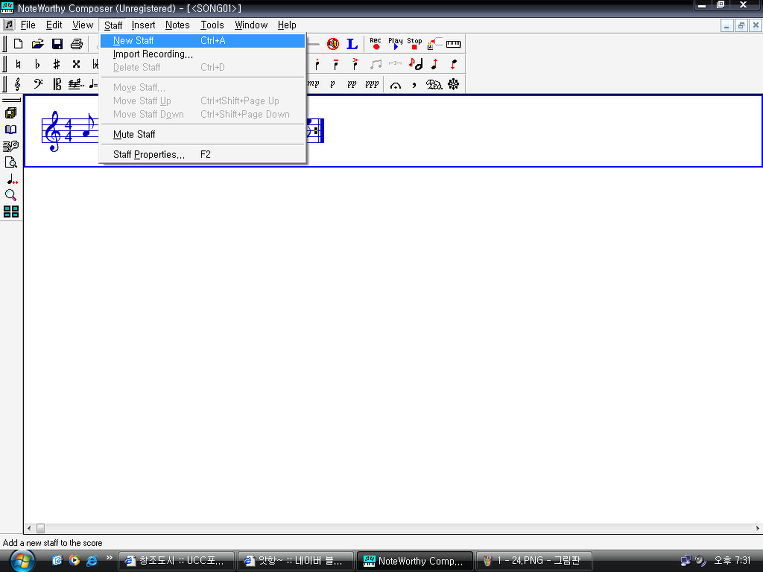Toggle the muted speaker icon
Image resolution: width=763 pixels, height=572 pixels.
click(x=333, y=44)
